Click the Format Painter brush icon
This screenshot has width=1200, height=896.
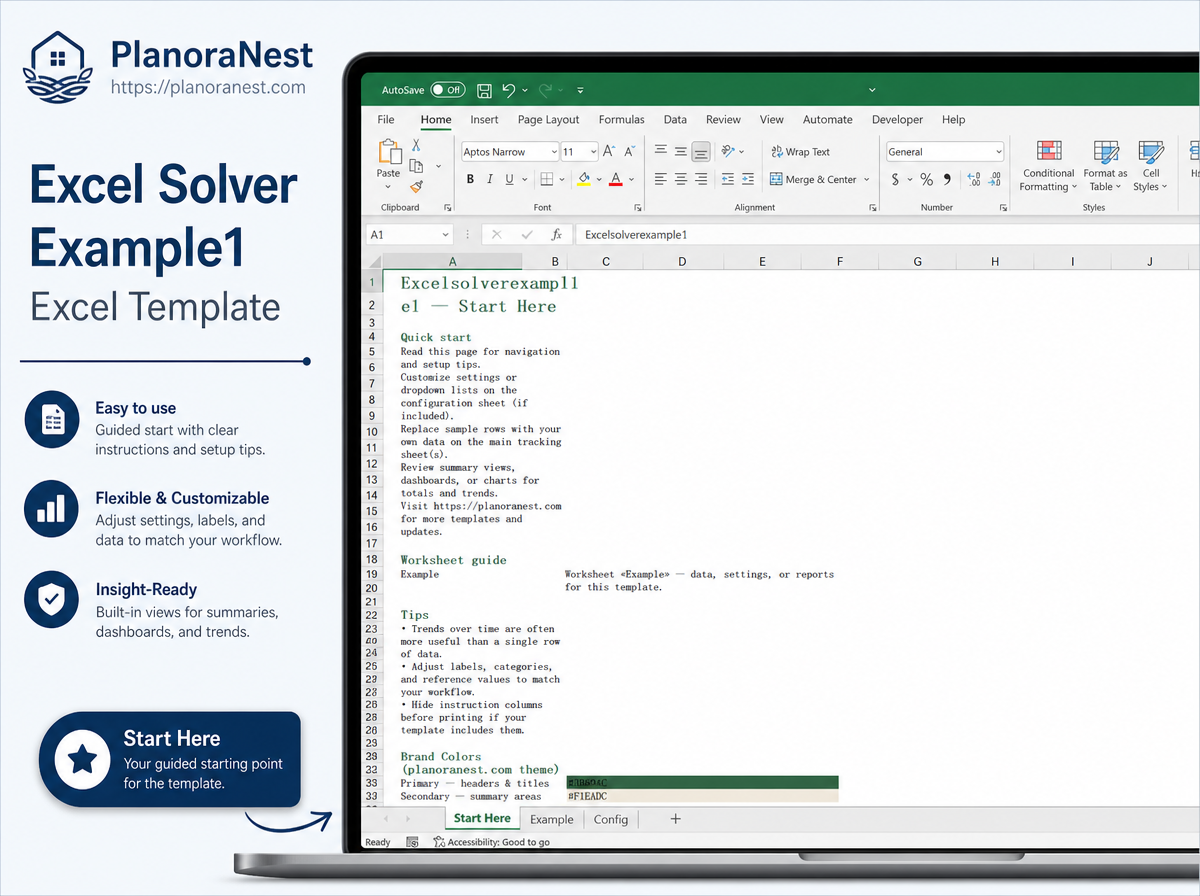416,186
